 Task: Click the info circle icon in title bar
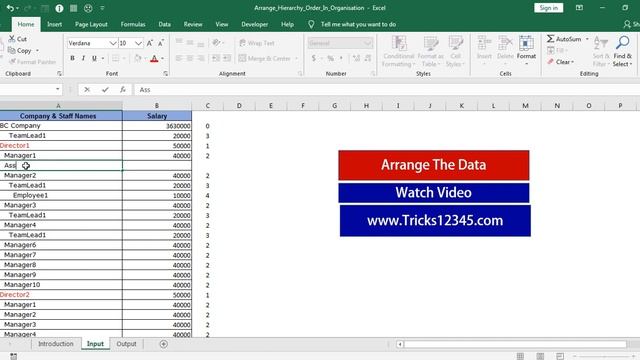click(x=59, y=8)
